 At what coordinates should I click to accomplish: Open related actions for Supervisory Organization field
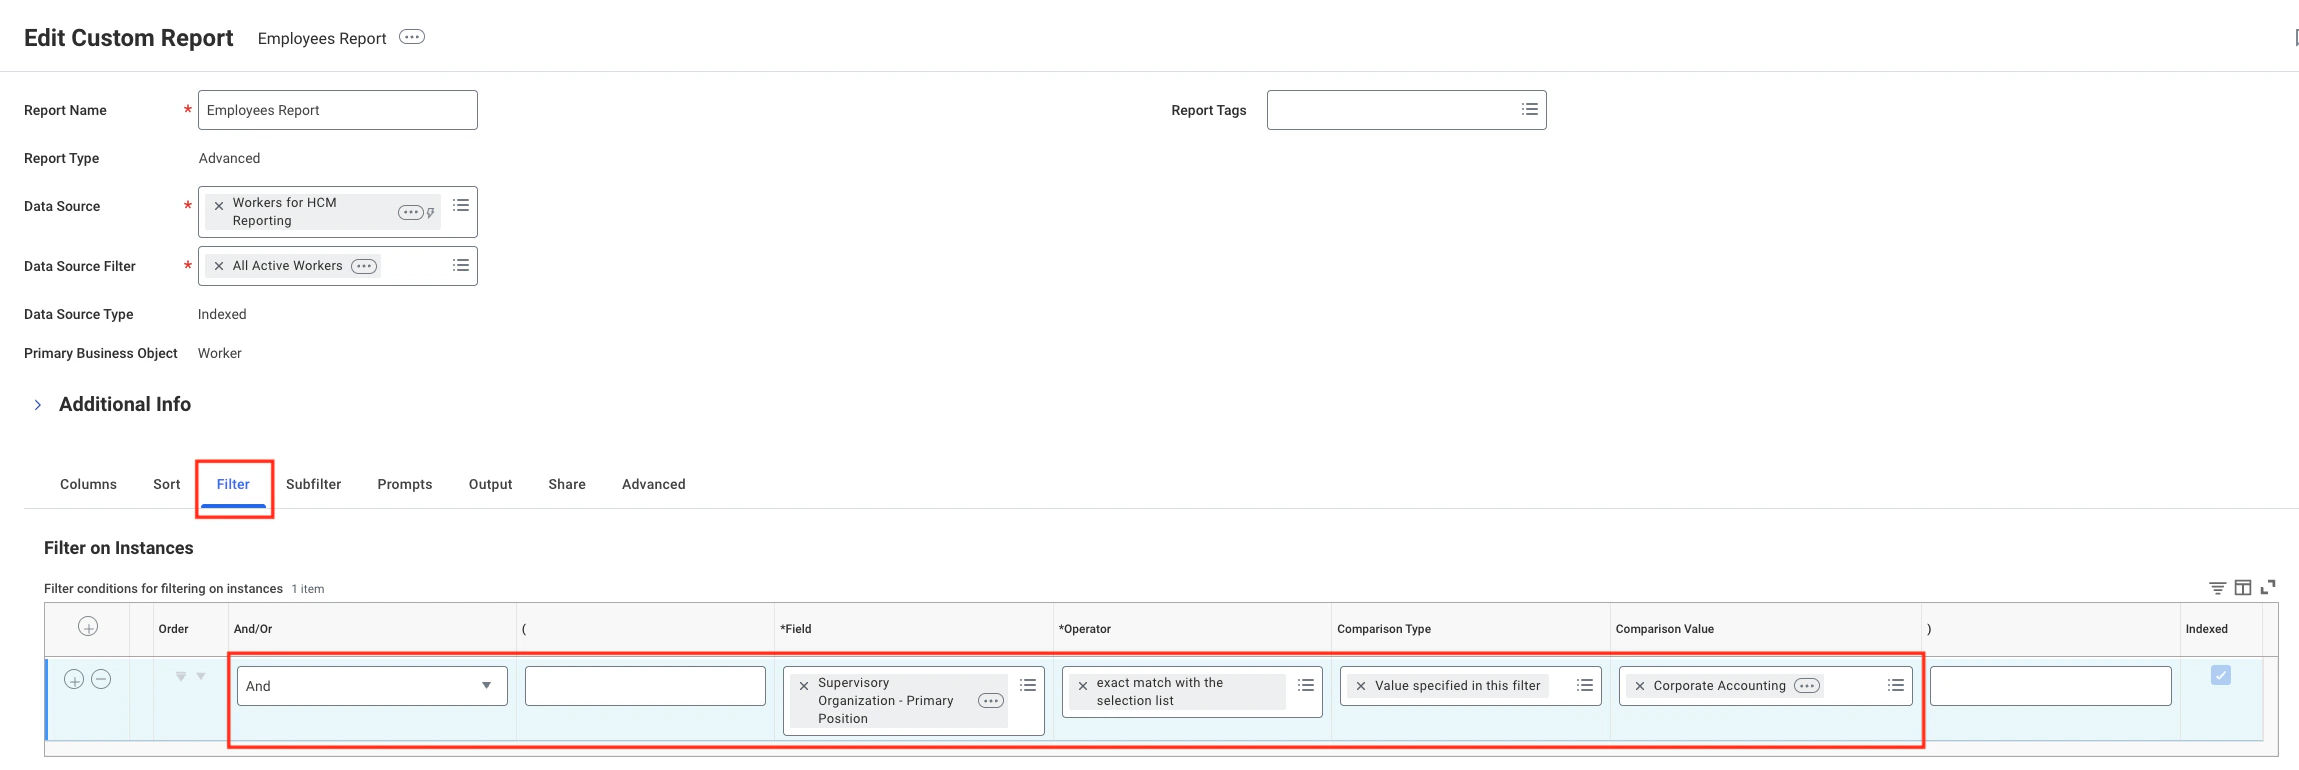991,701
